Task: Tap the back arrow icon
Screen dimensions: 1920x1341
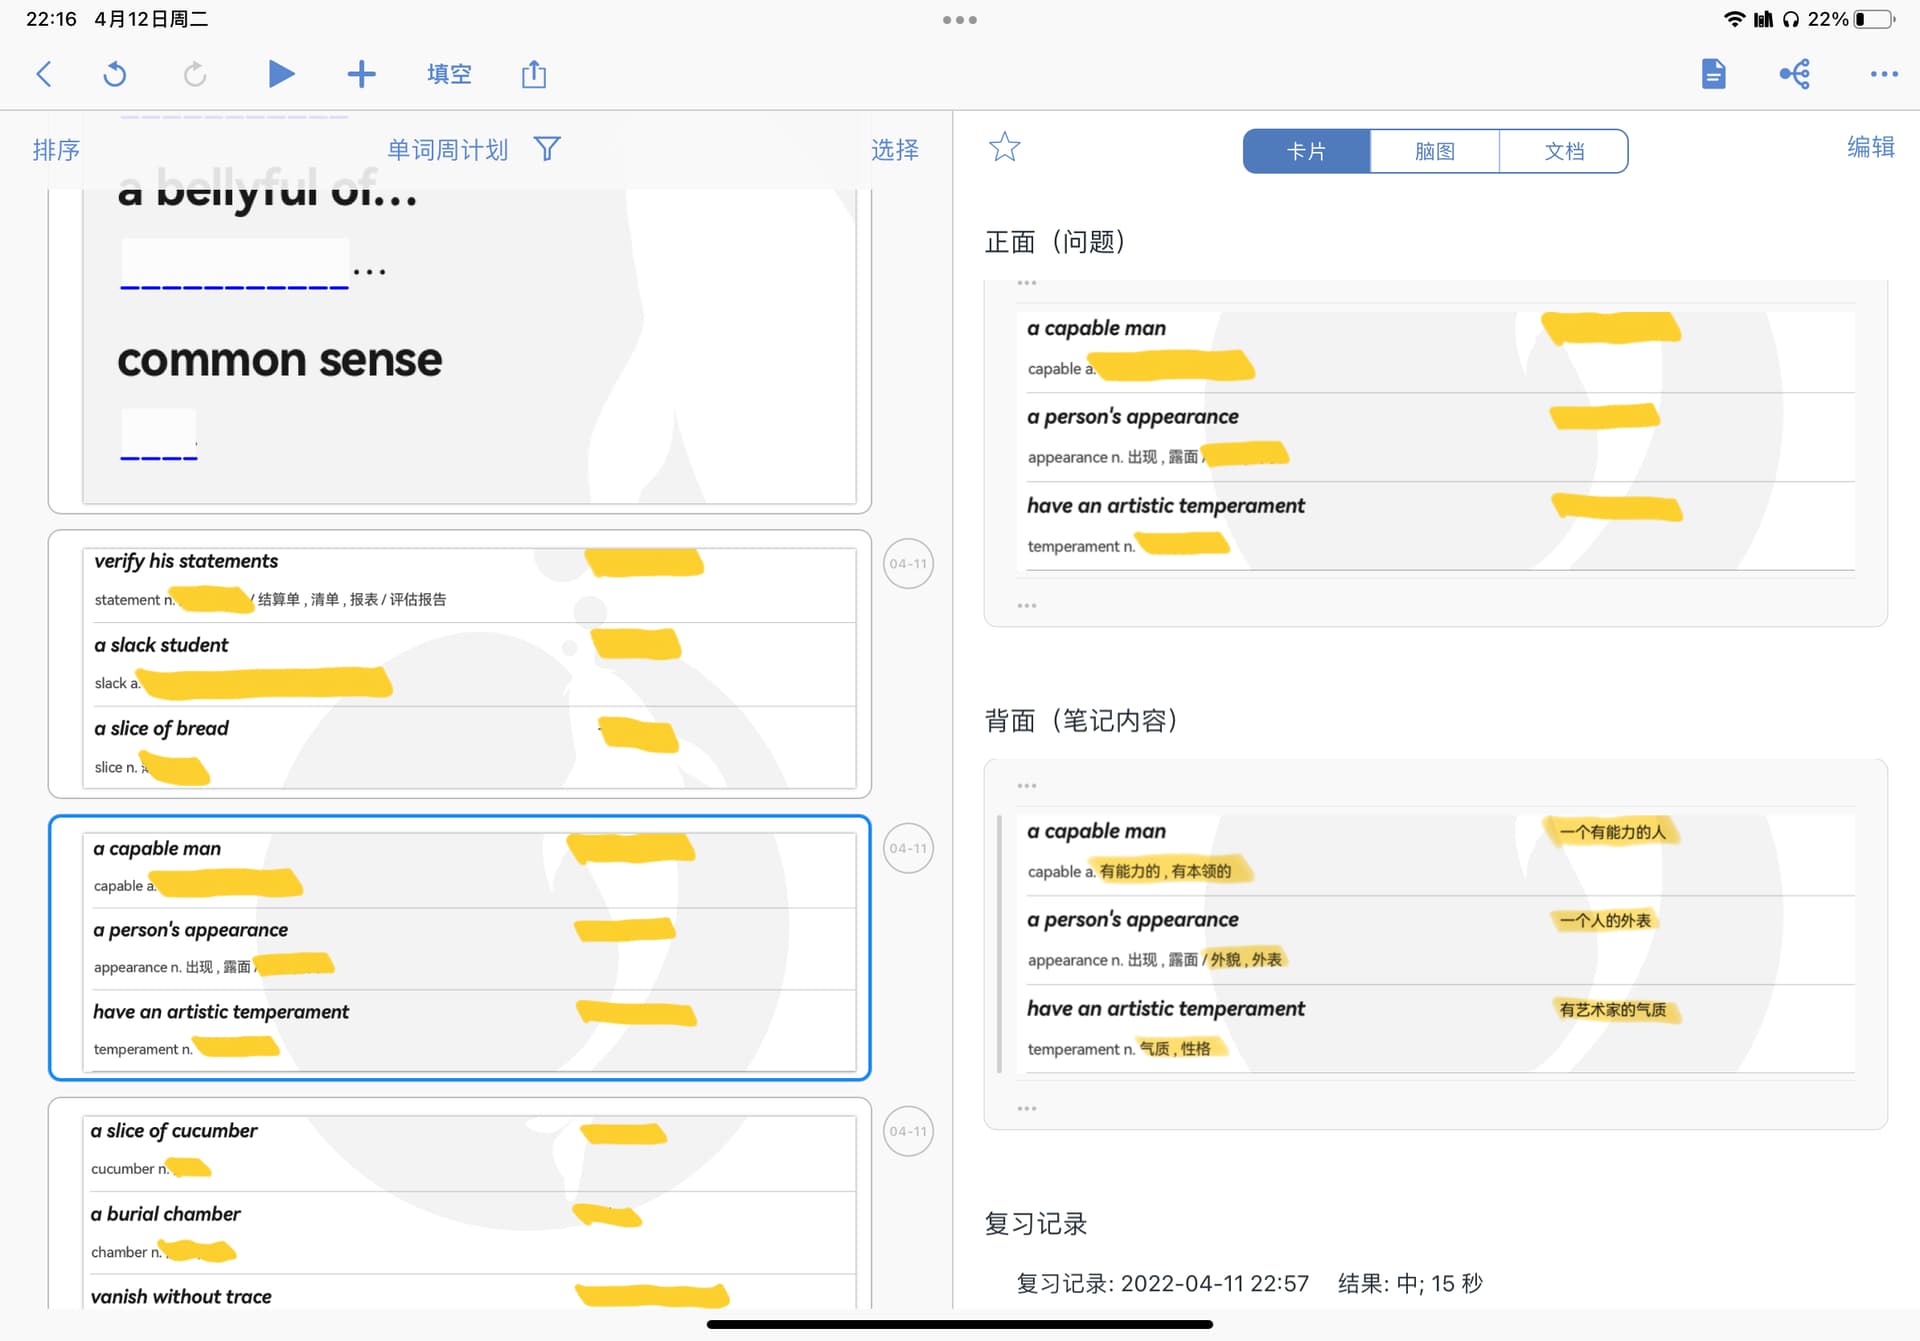Action: coord(44,74)
